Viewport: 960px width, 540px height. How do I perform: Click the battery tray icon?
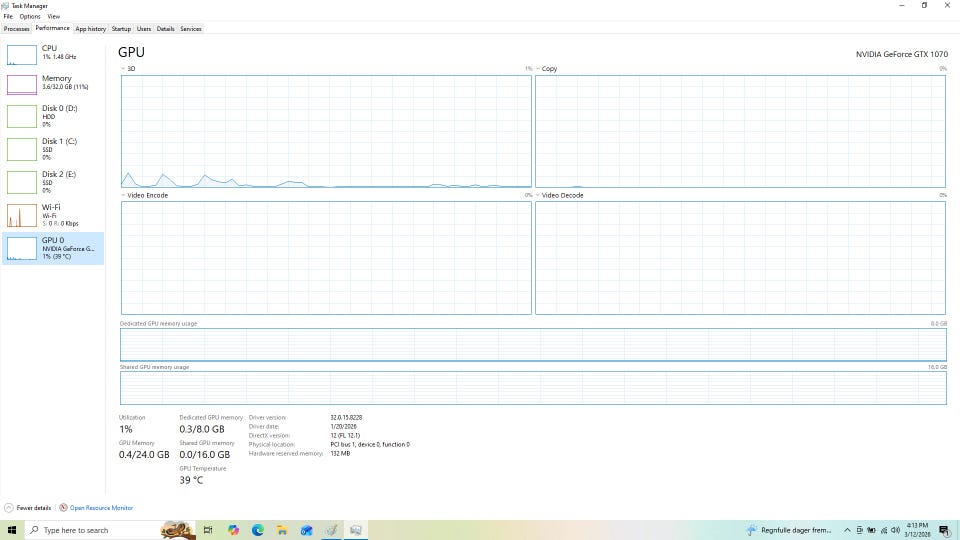[x=871, y=530]
